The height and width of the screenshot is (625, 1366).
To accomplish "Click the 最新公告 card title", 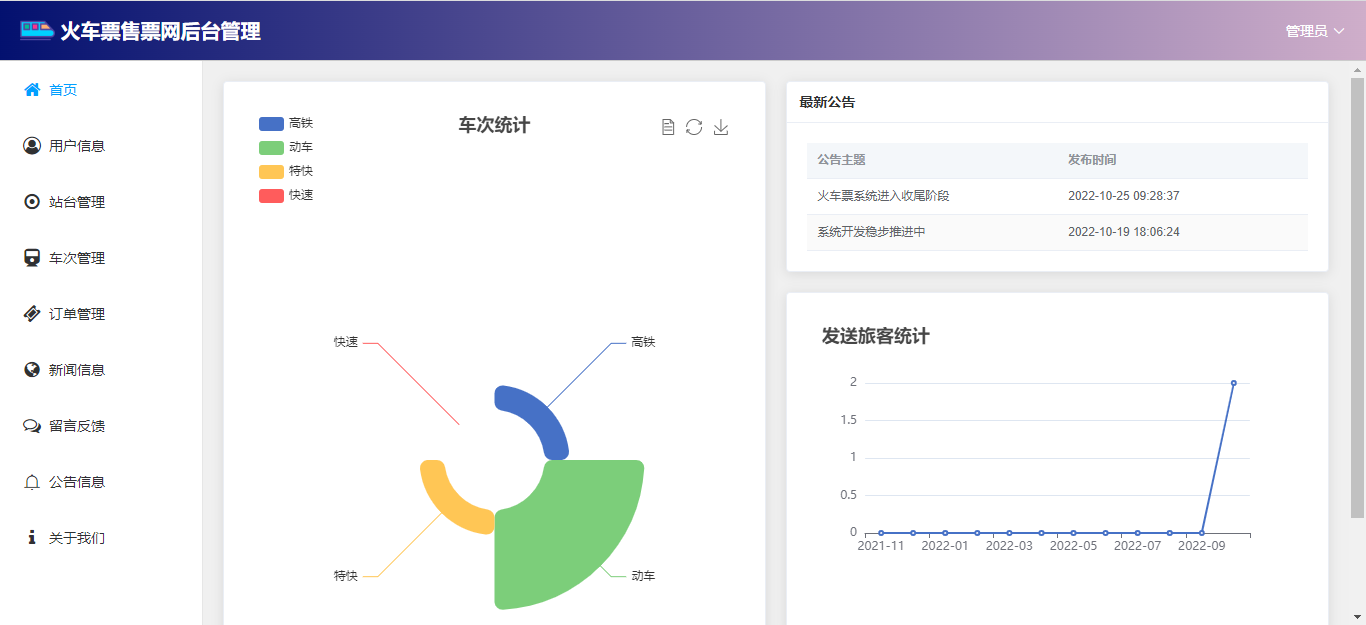I will pyautogui.click(x=827, y=102).
